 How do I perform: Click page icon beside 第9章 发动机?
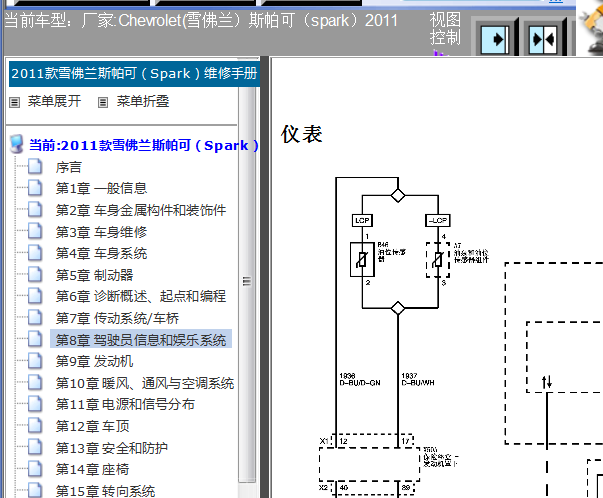pos(35,360)
